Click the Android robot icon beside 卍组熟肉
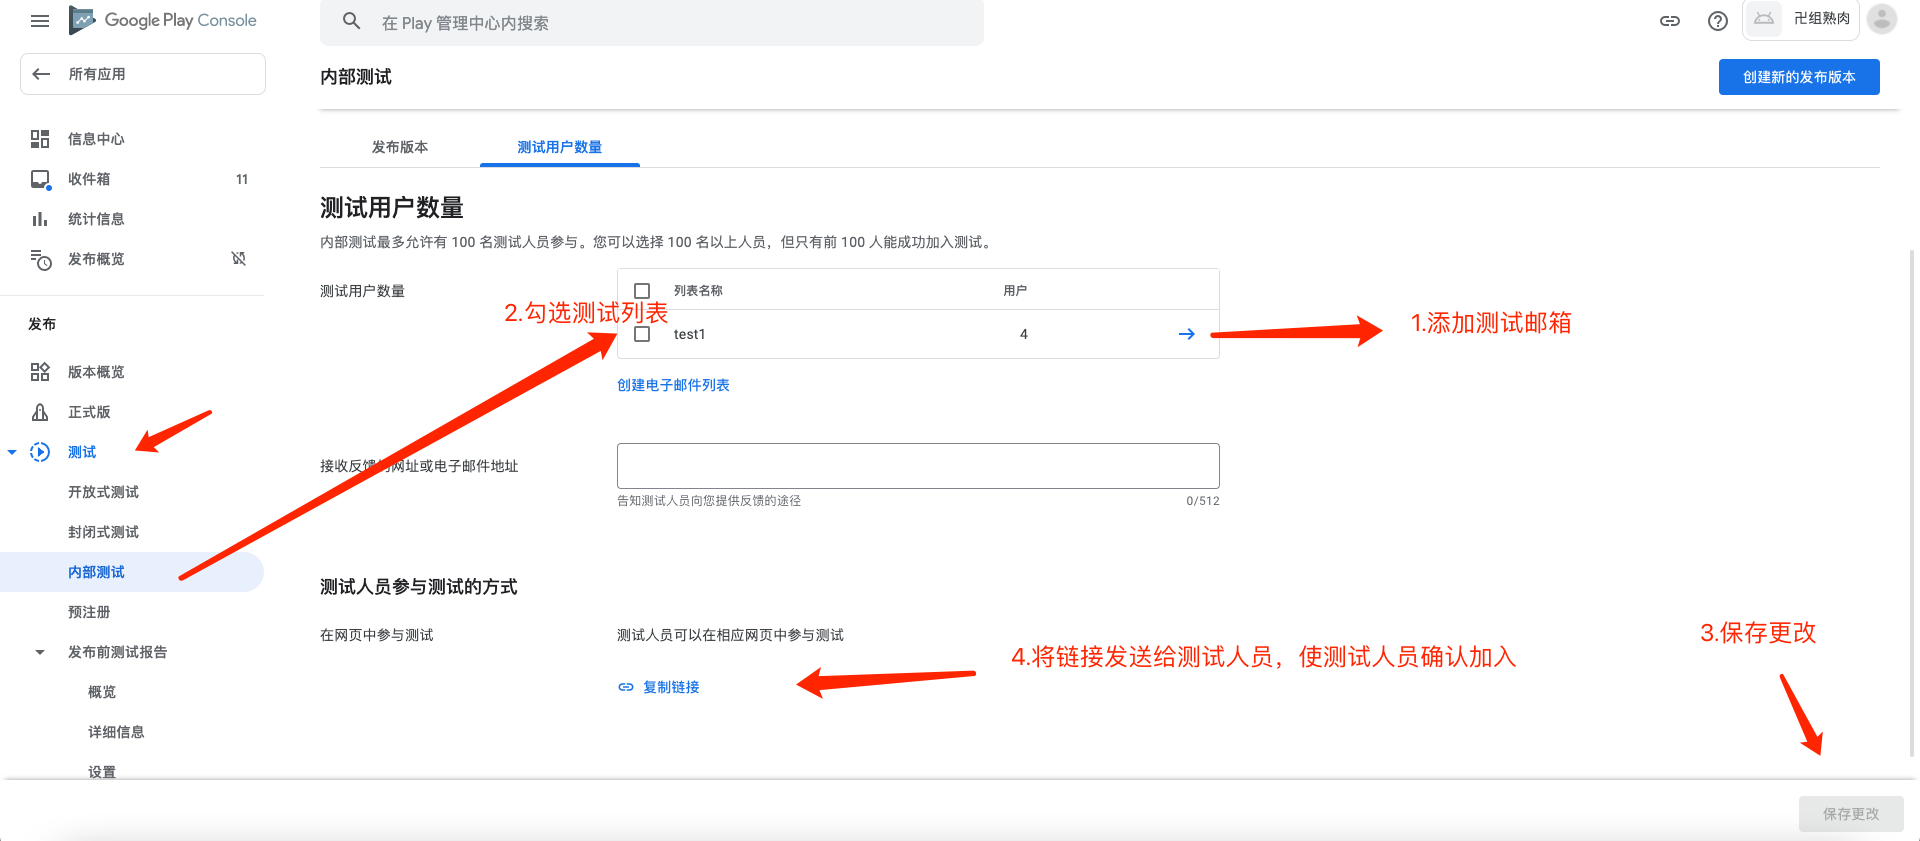The image size is (1920, 841). [x=1764, y=19]
